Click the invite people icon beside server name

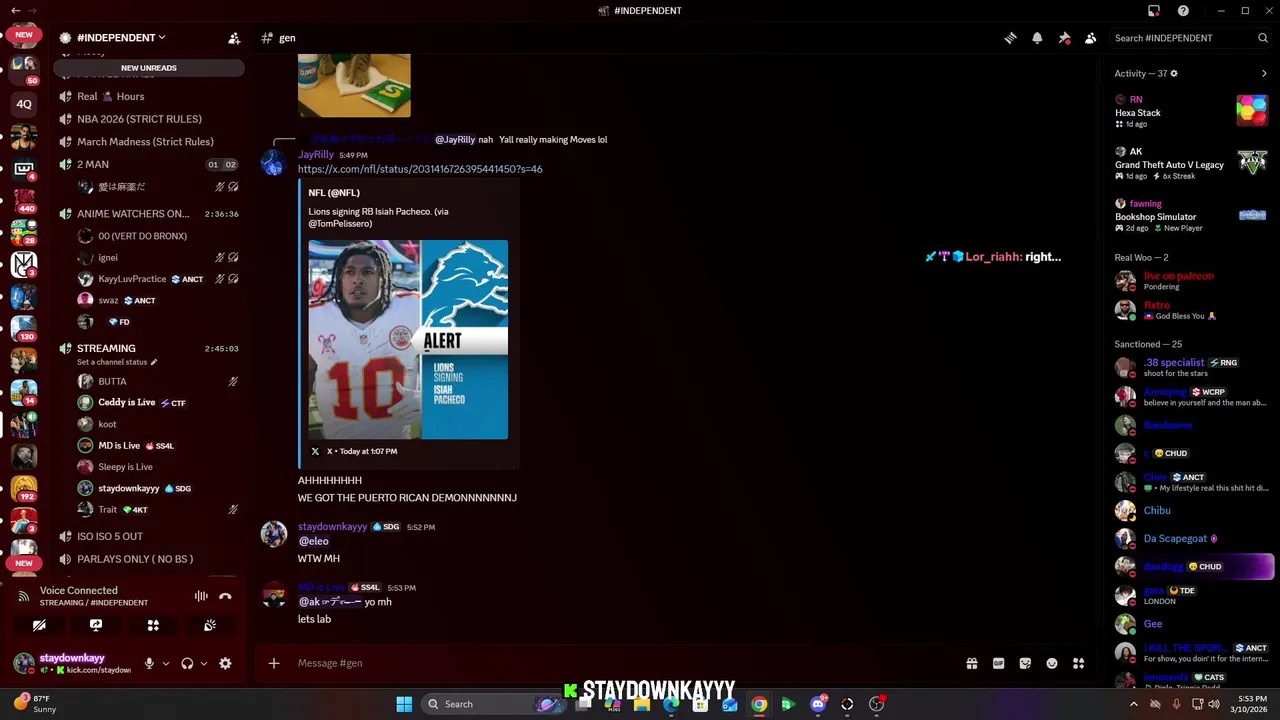coord(234,38)
